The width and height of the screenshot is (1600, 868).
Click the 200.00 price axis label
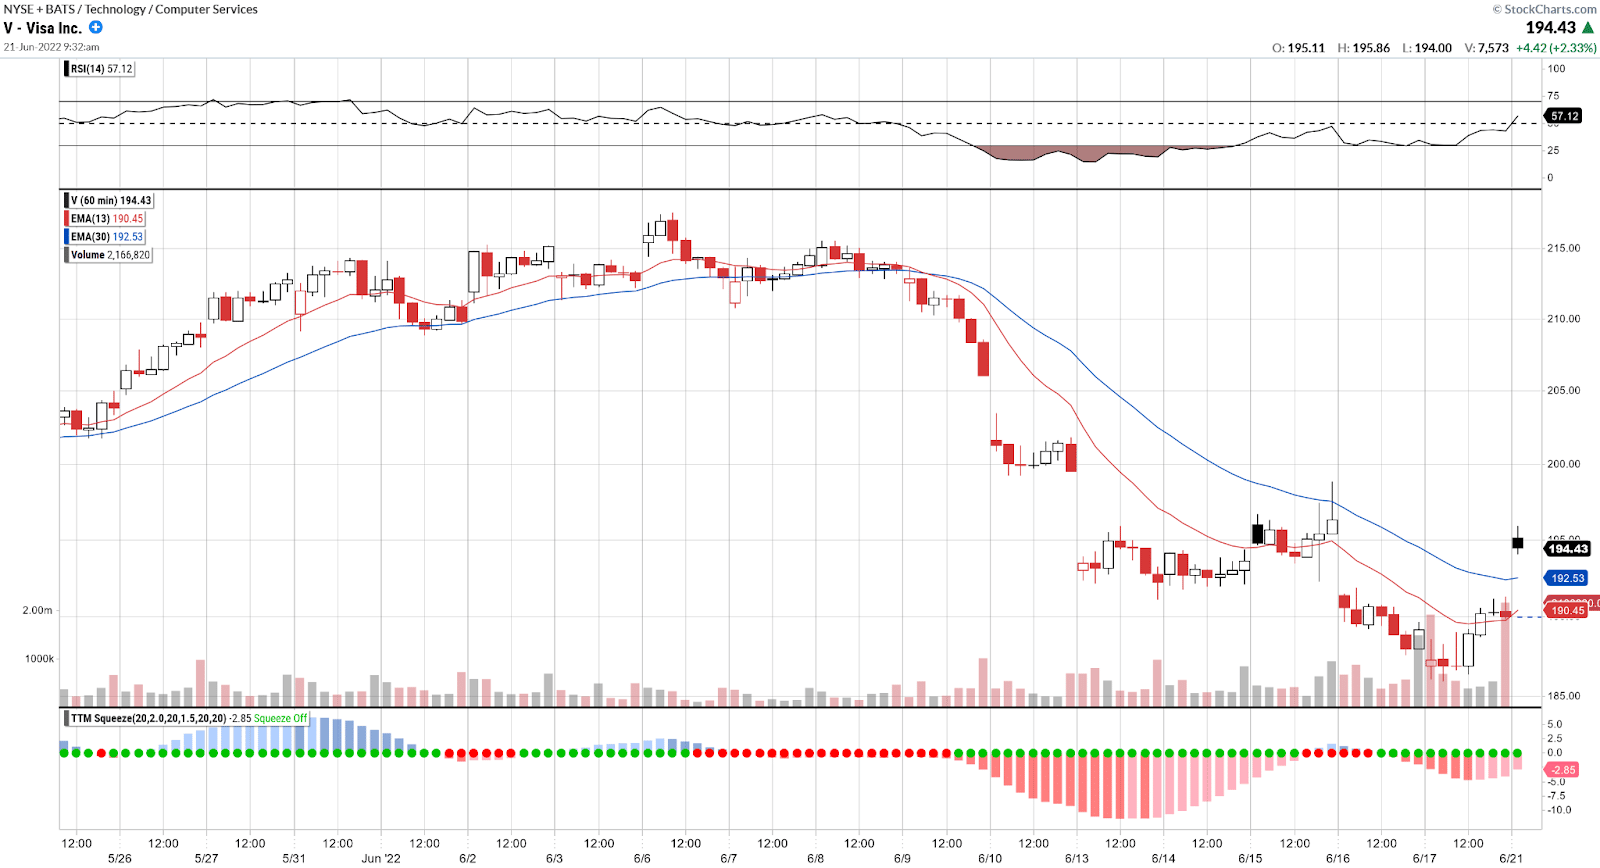1564,464
